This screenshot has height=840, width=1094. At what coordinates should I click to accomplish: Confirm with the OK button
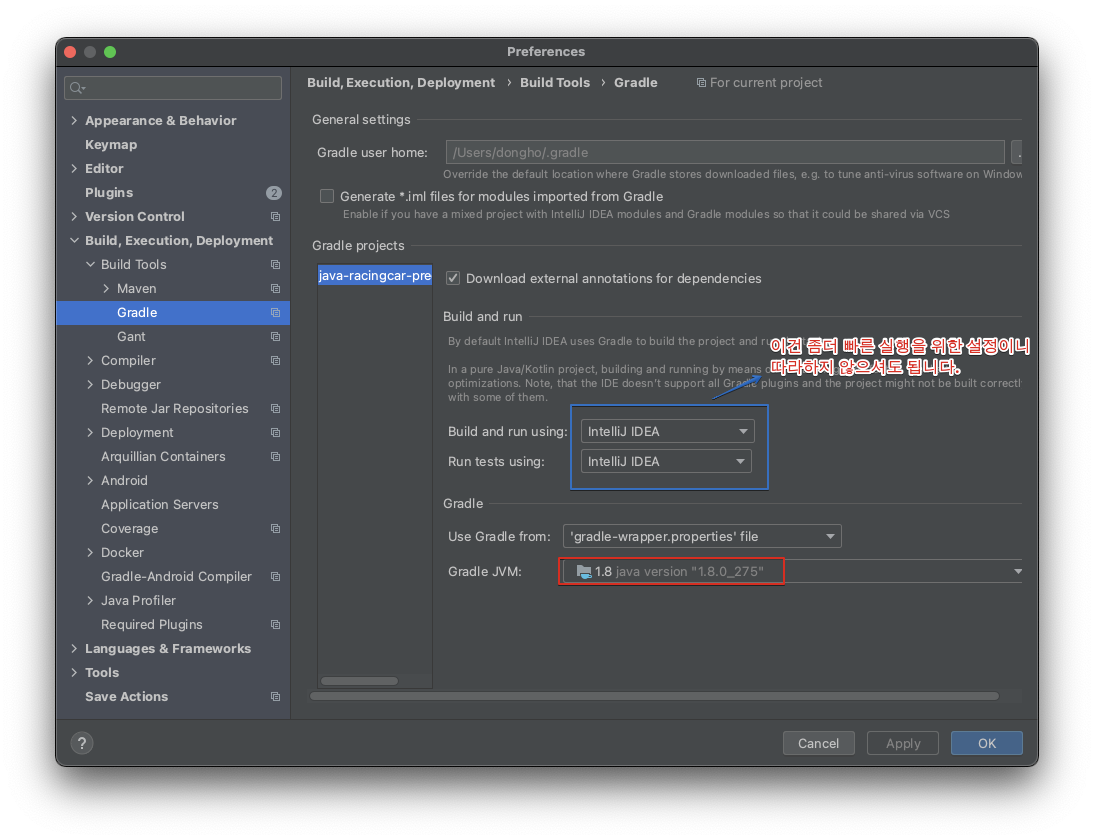(x=987, y=743)
